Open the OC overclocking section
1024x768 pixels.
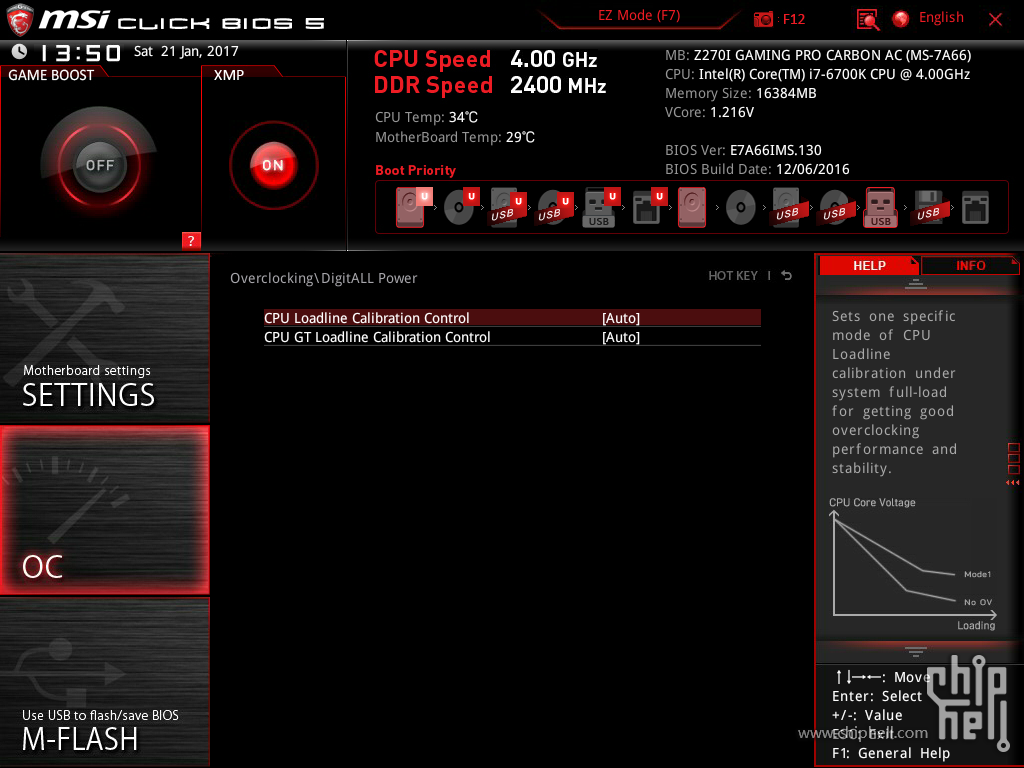(104, 510)
